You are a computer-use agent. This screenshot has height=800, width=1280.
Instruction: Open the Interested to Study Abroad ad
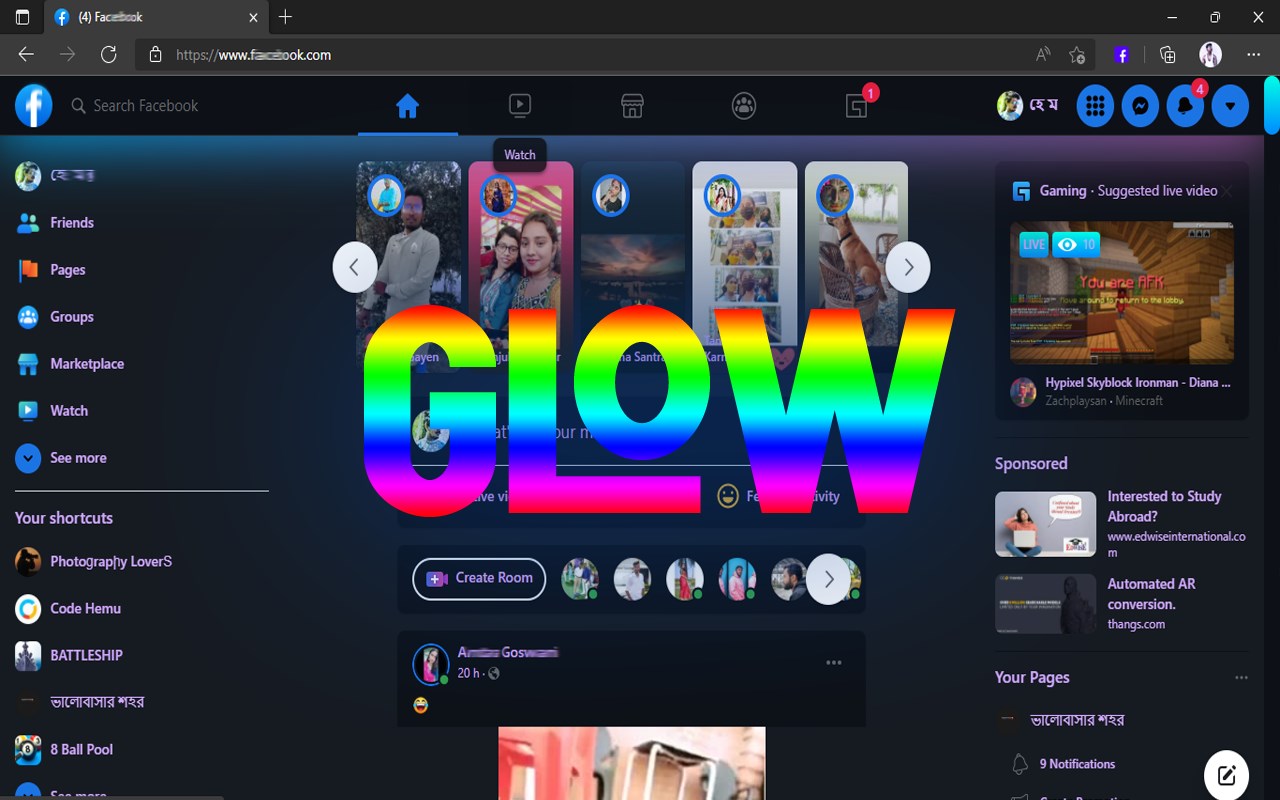point(1122,526)
